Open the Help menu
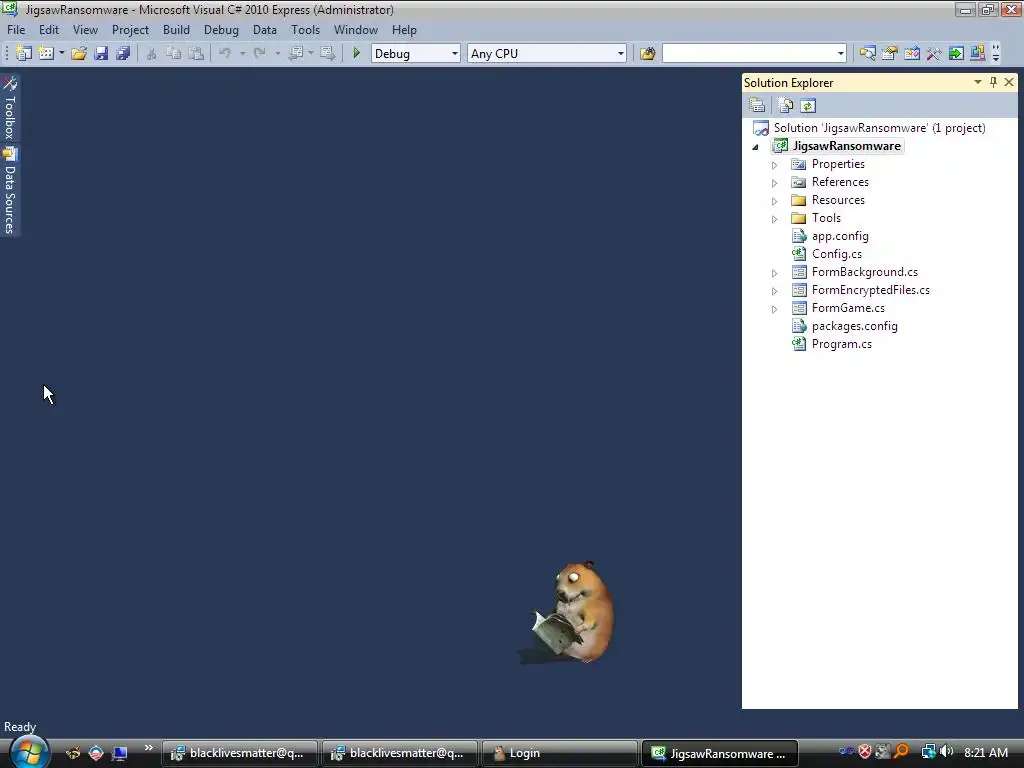 click(404, 30)
